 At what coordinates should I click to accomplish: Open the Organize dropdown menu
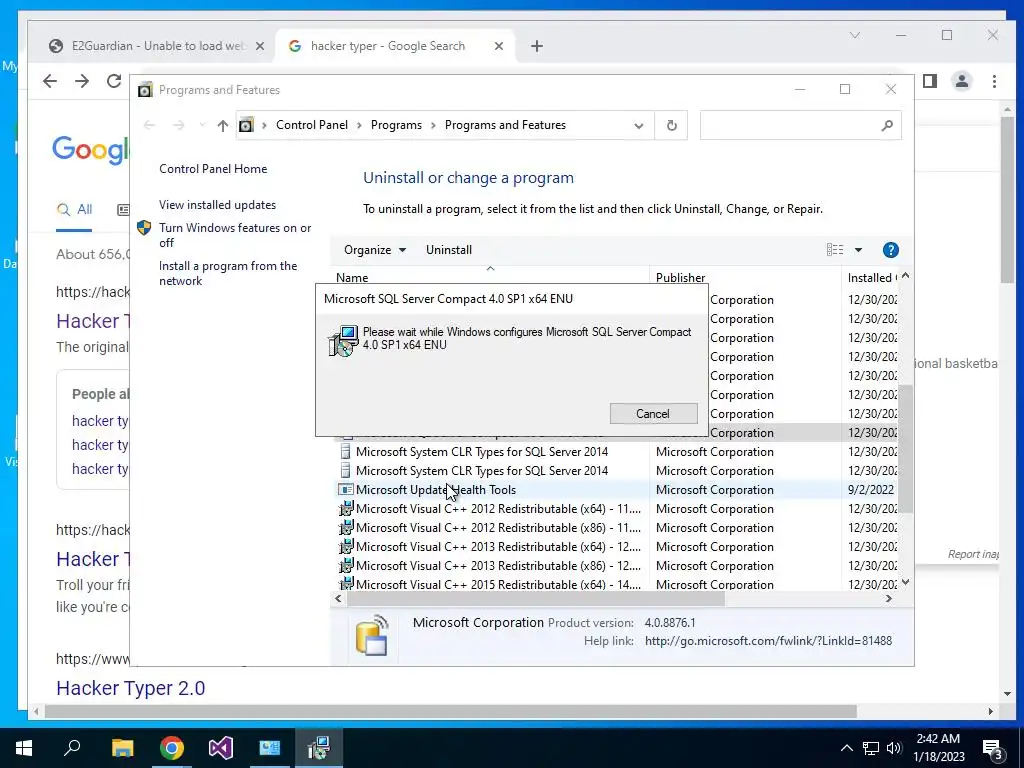[375, 250]
